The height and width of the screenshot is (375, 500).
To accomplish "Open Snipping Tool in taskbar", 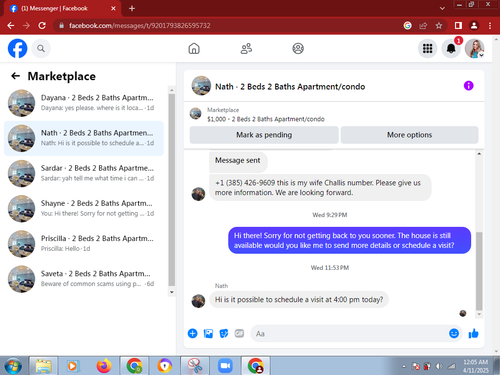I will pyautogui.click(x=195, y=366).
